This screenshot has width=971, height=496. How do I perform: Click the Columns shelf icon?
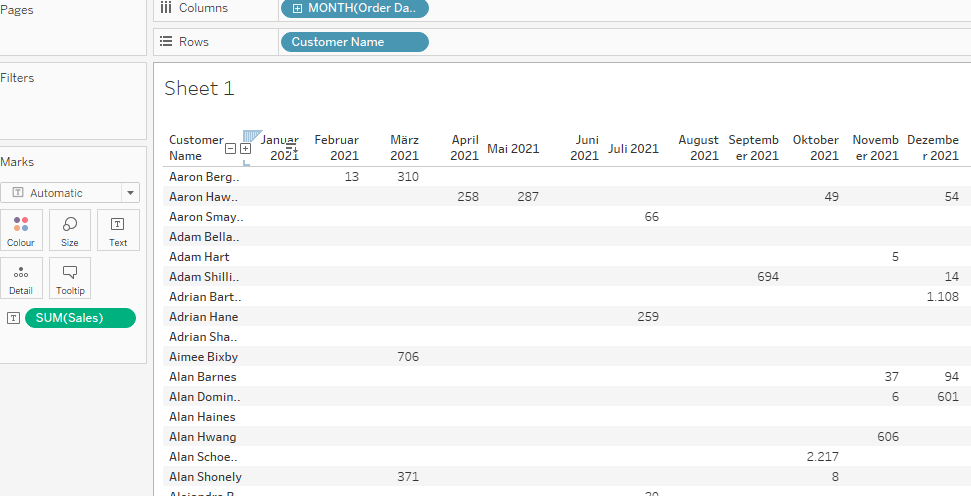coord(166,8)
